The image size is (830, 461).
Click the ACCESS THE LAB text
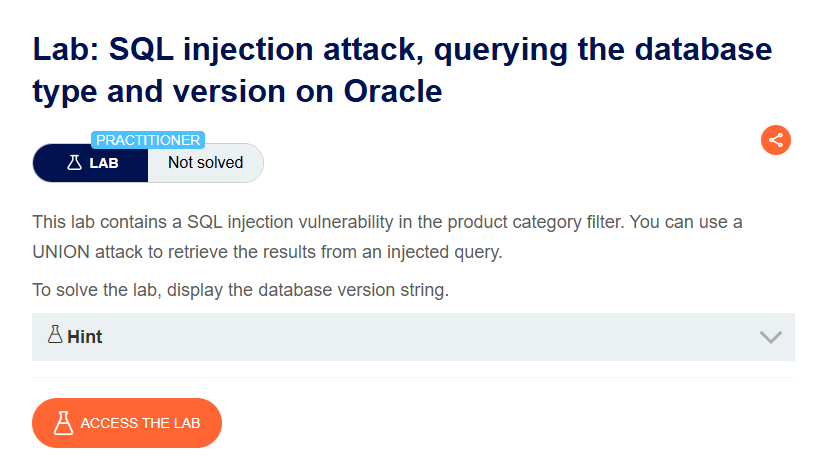[x=140, y=423]
